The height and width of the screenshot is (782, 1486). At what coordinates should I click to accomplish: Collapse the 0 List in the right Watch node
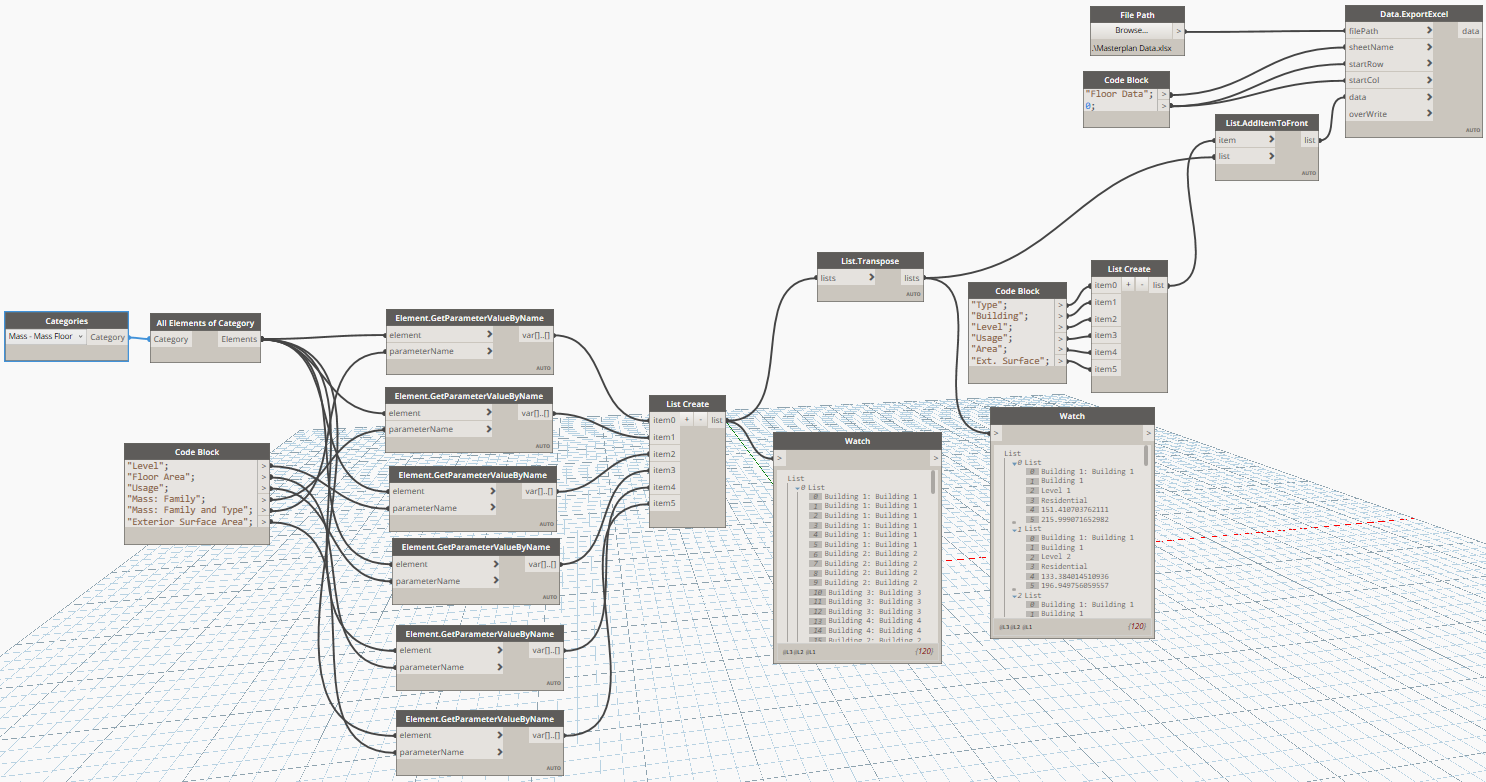click(1016, 463)
